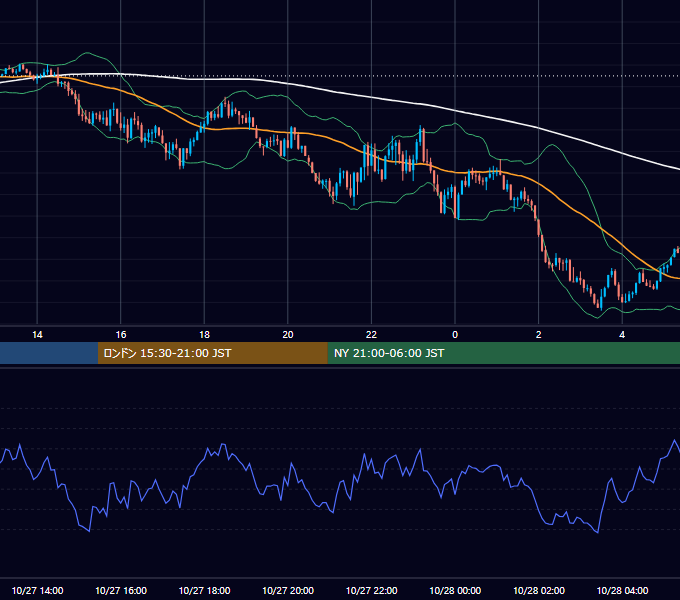
Task: Click the 10/27 14:00 label on oscillator axis
Action: point(37,590)
